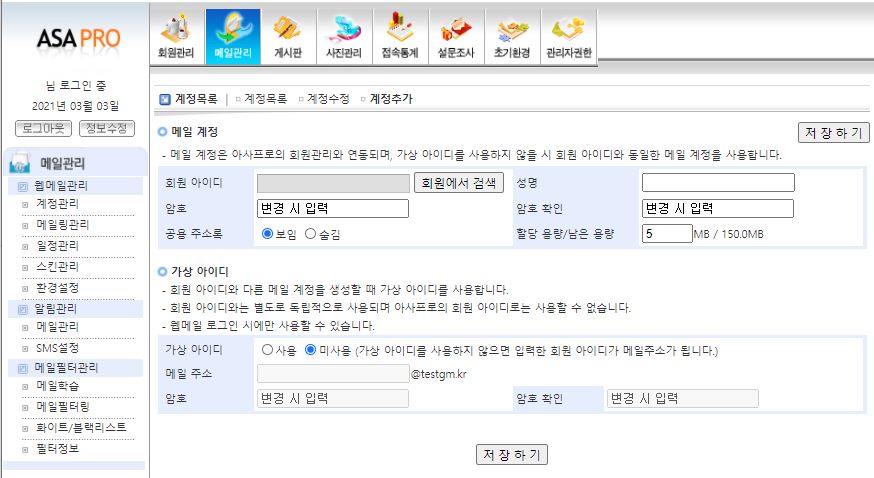The height and width of the screenshot is (478, 874).
Task: Open the 관리자권한 toolbar icon
Action: point(568,37)
